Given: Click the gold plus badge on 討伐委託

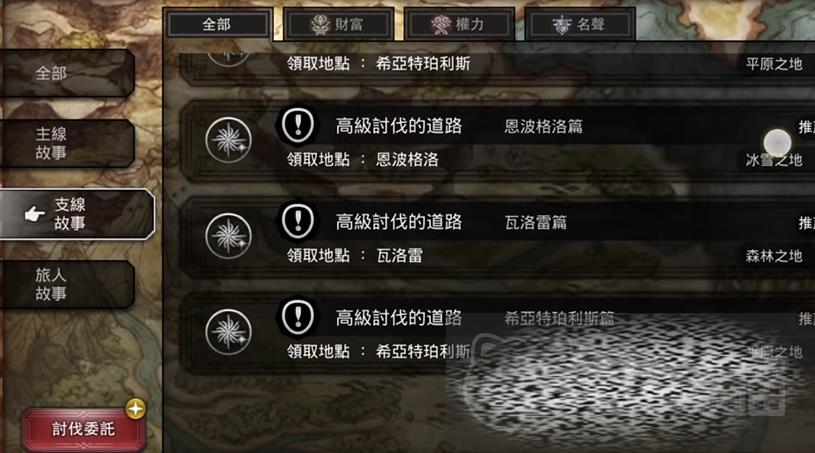Looking at the screenshot, I should pos(136,409).
